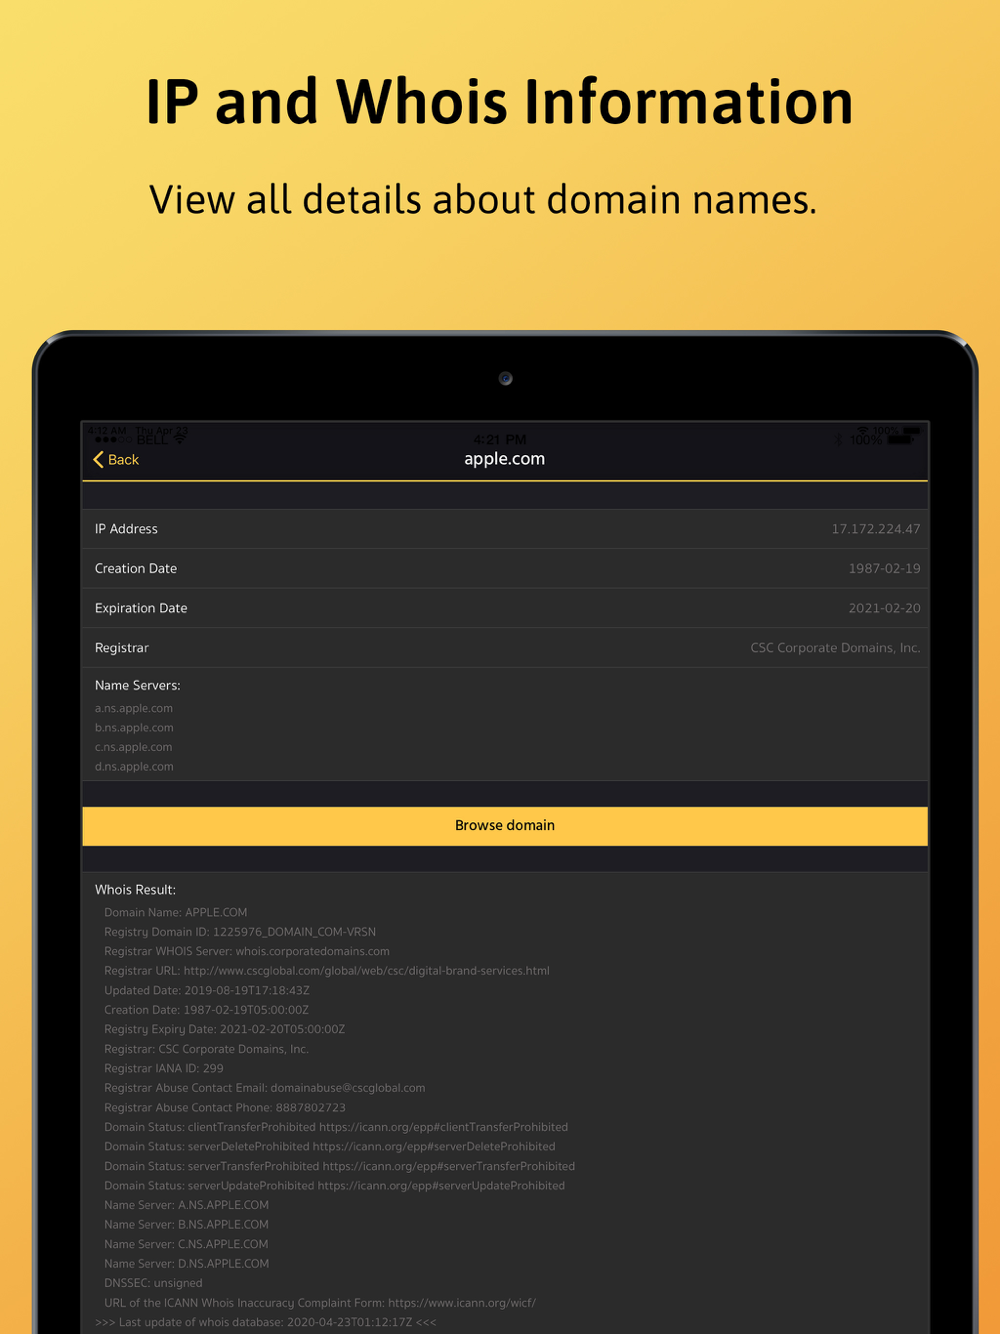Tap the Browse domain button
Image resolution: width=1000 pixels, height=1334 pixels.
click(x=505, y=826)
